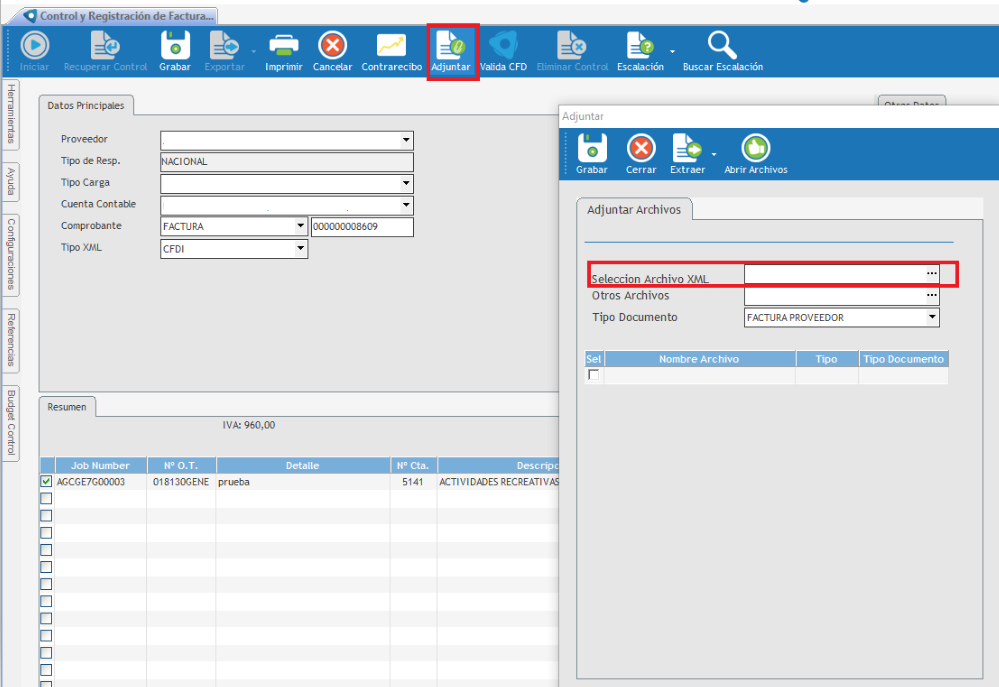Expand the Proveedor dropdown

tap(406, 141)
